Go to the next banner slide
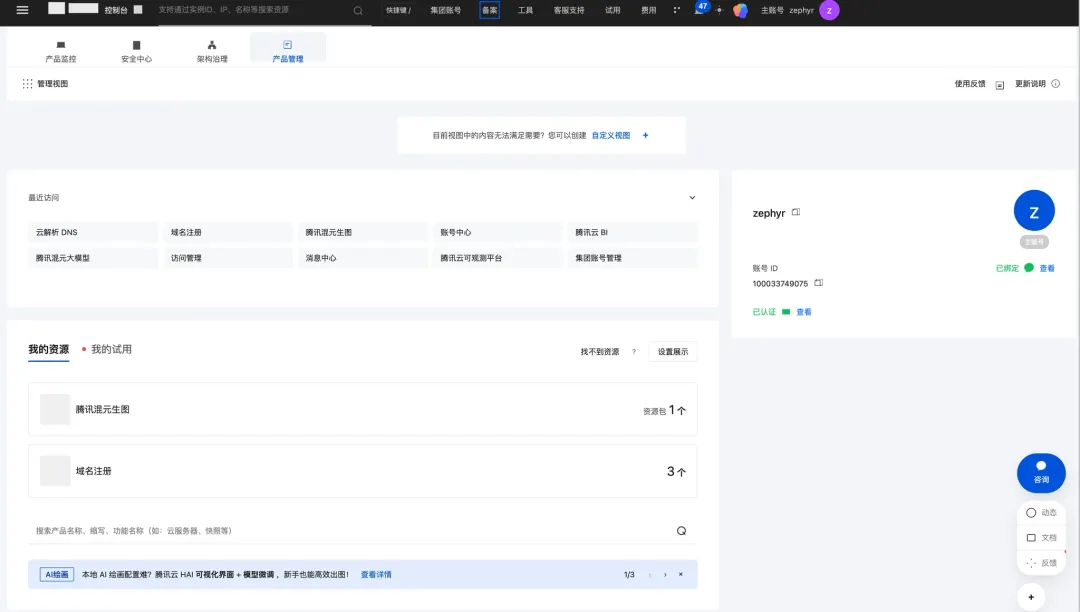1080x612 pixels. [665, 575]
